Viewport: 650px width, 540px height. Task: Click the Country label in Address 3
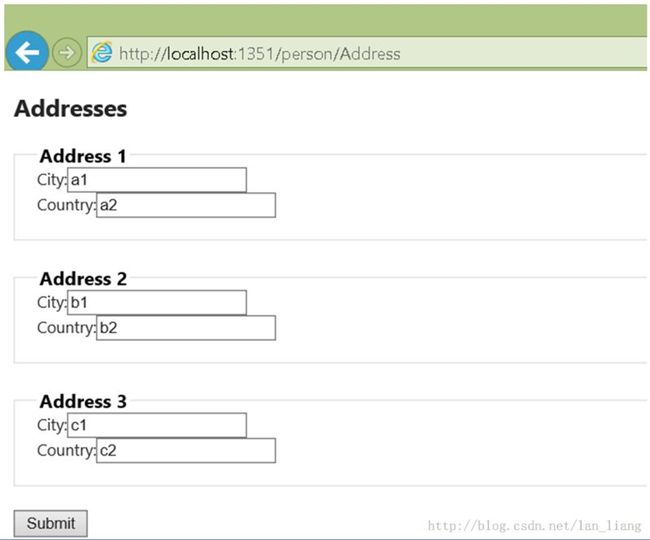click(x=66, y=450)
